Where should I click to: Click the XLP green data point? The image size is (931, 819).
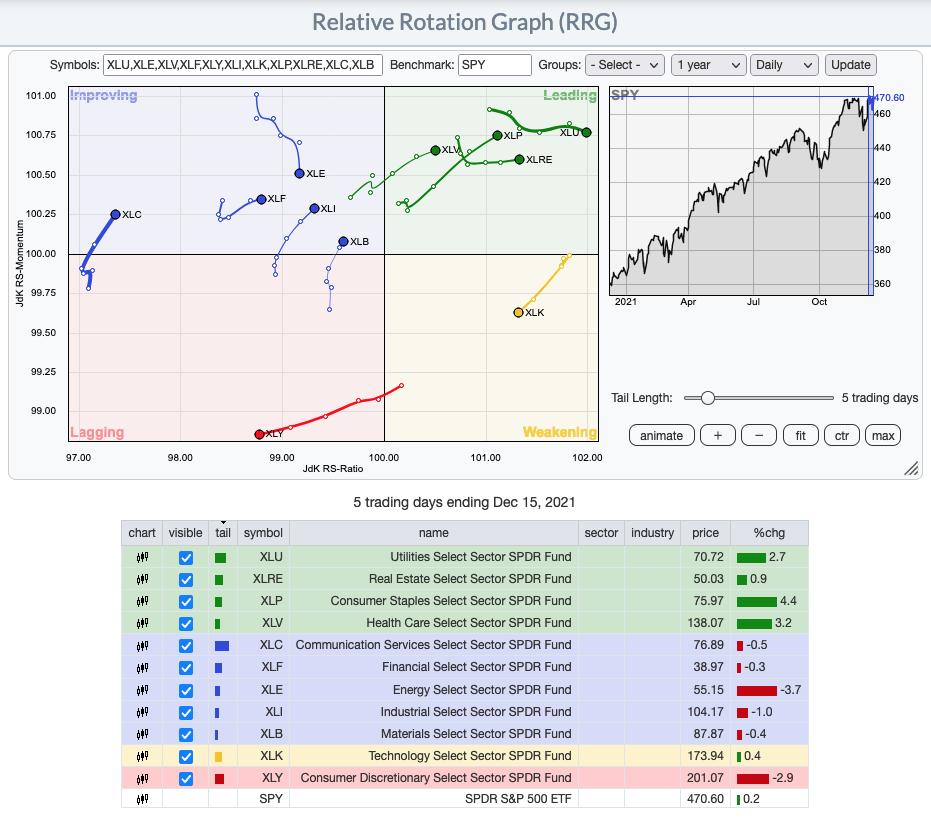coord(498,135)
